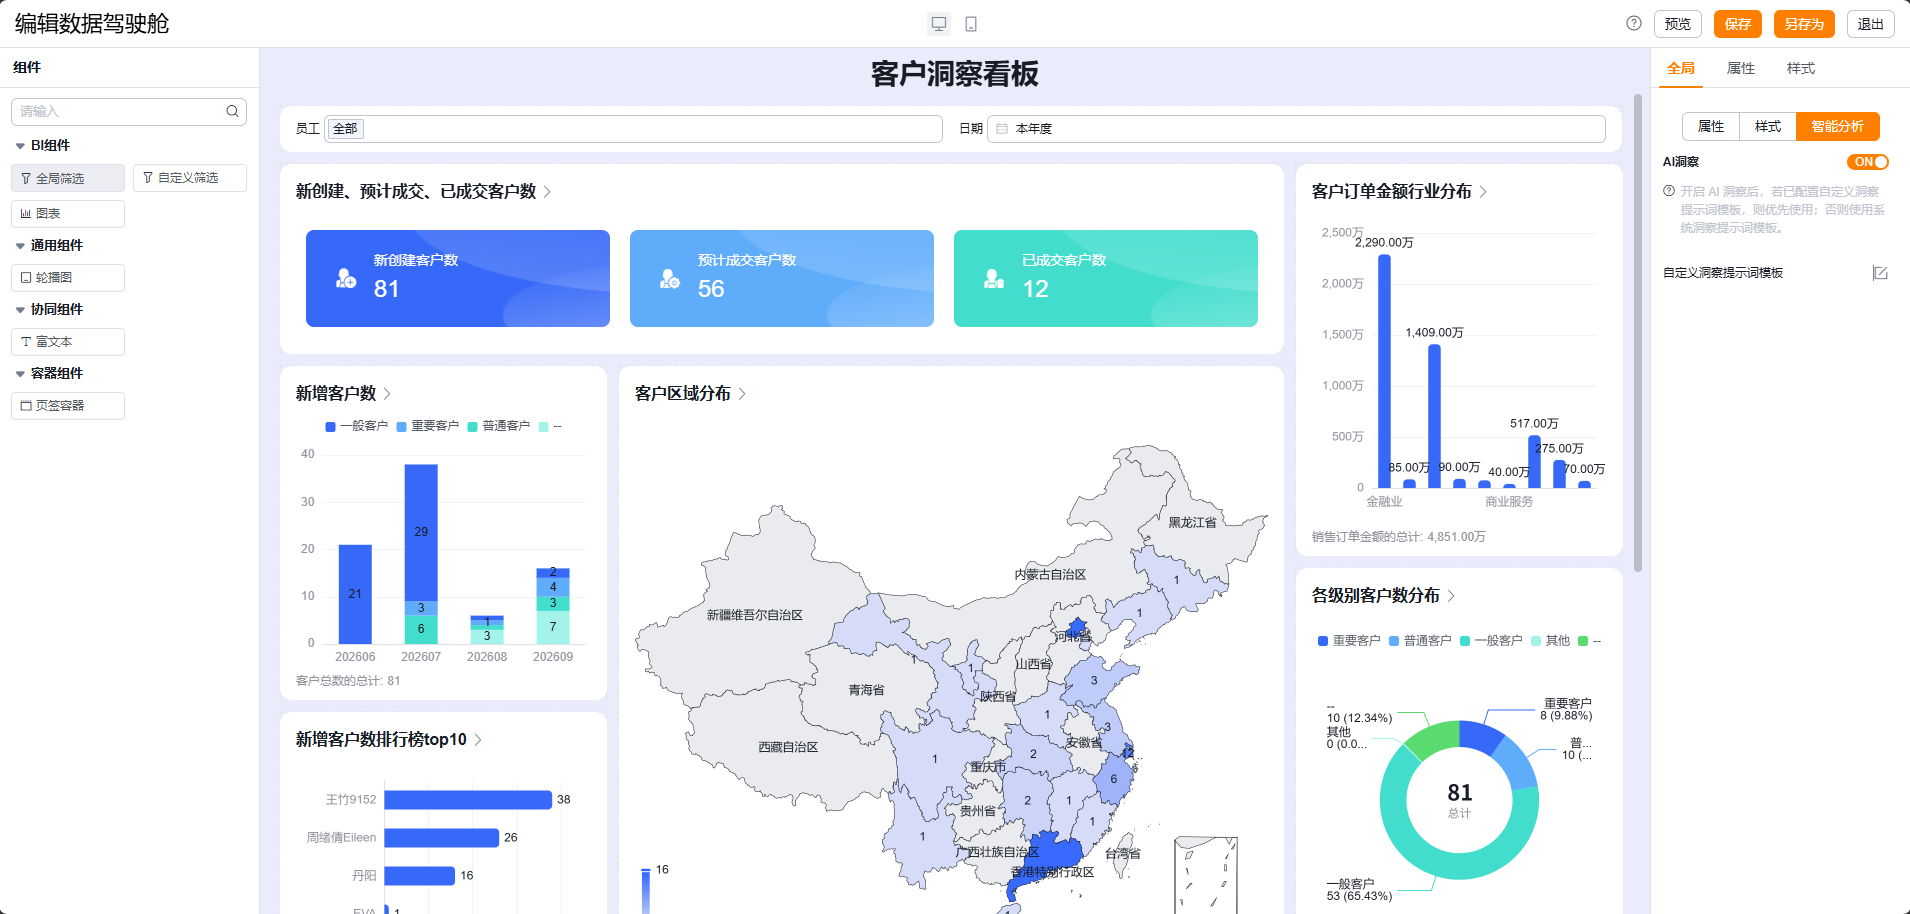
Task: Select the top 样式 tab
Action: (x=1801, y=68)
